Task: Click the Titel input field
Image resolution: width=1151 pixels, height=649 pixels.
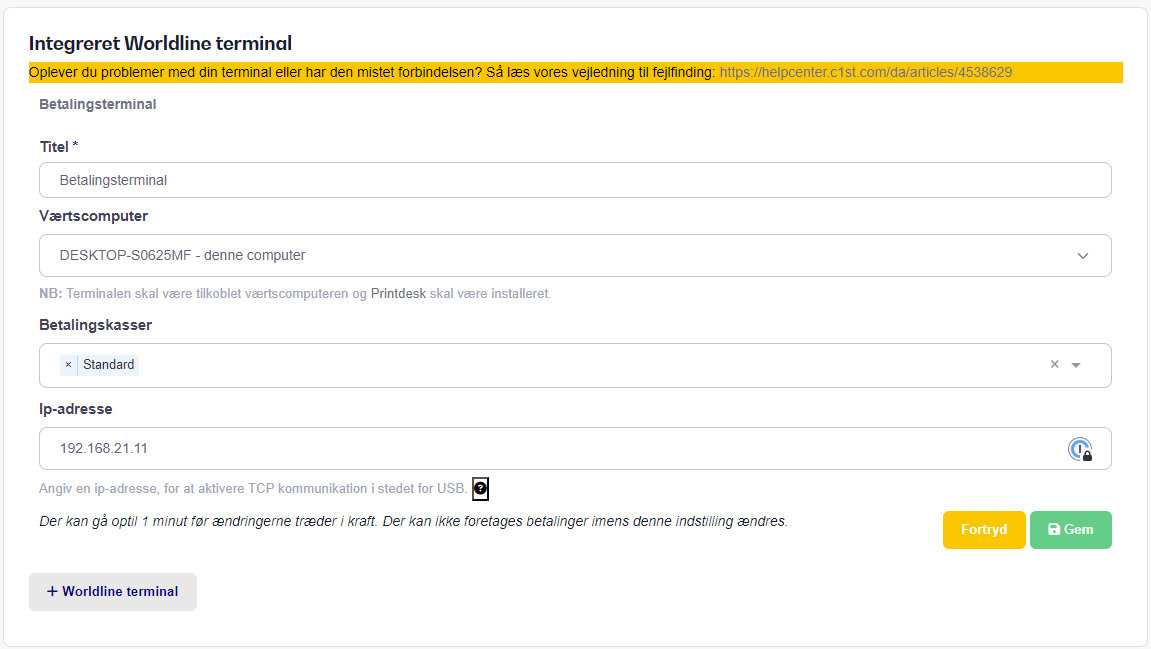Action: click(x=575, y=180)
